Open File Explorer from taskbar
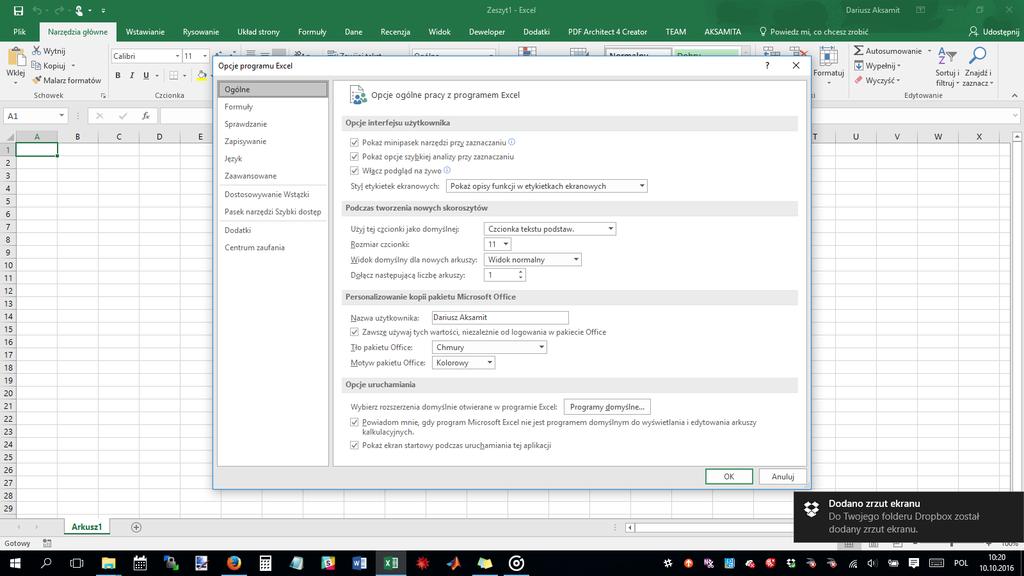Viewport: 1024px width, 576px height. point(108,563)
